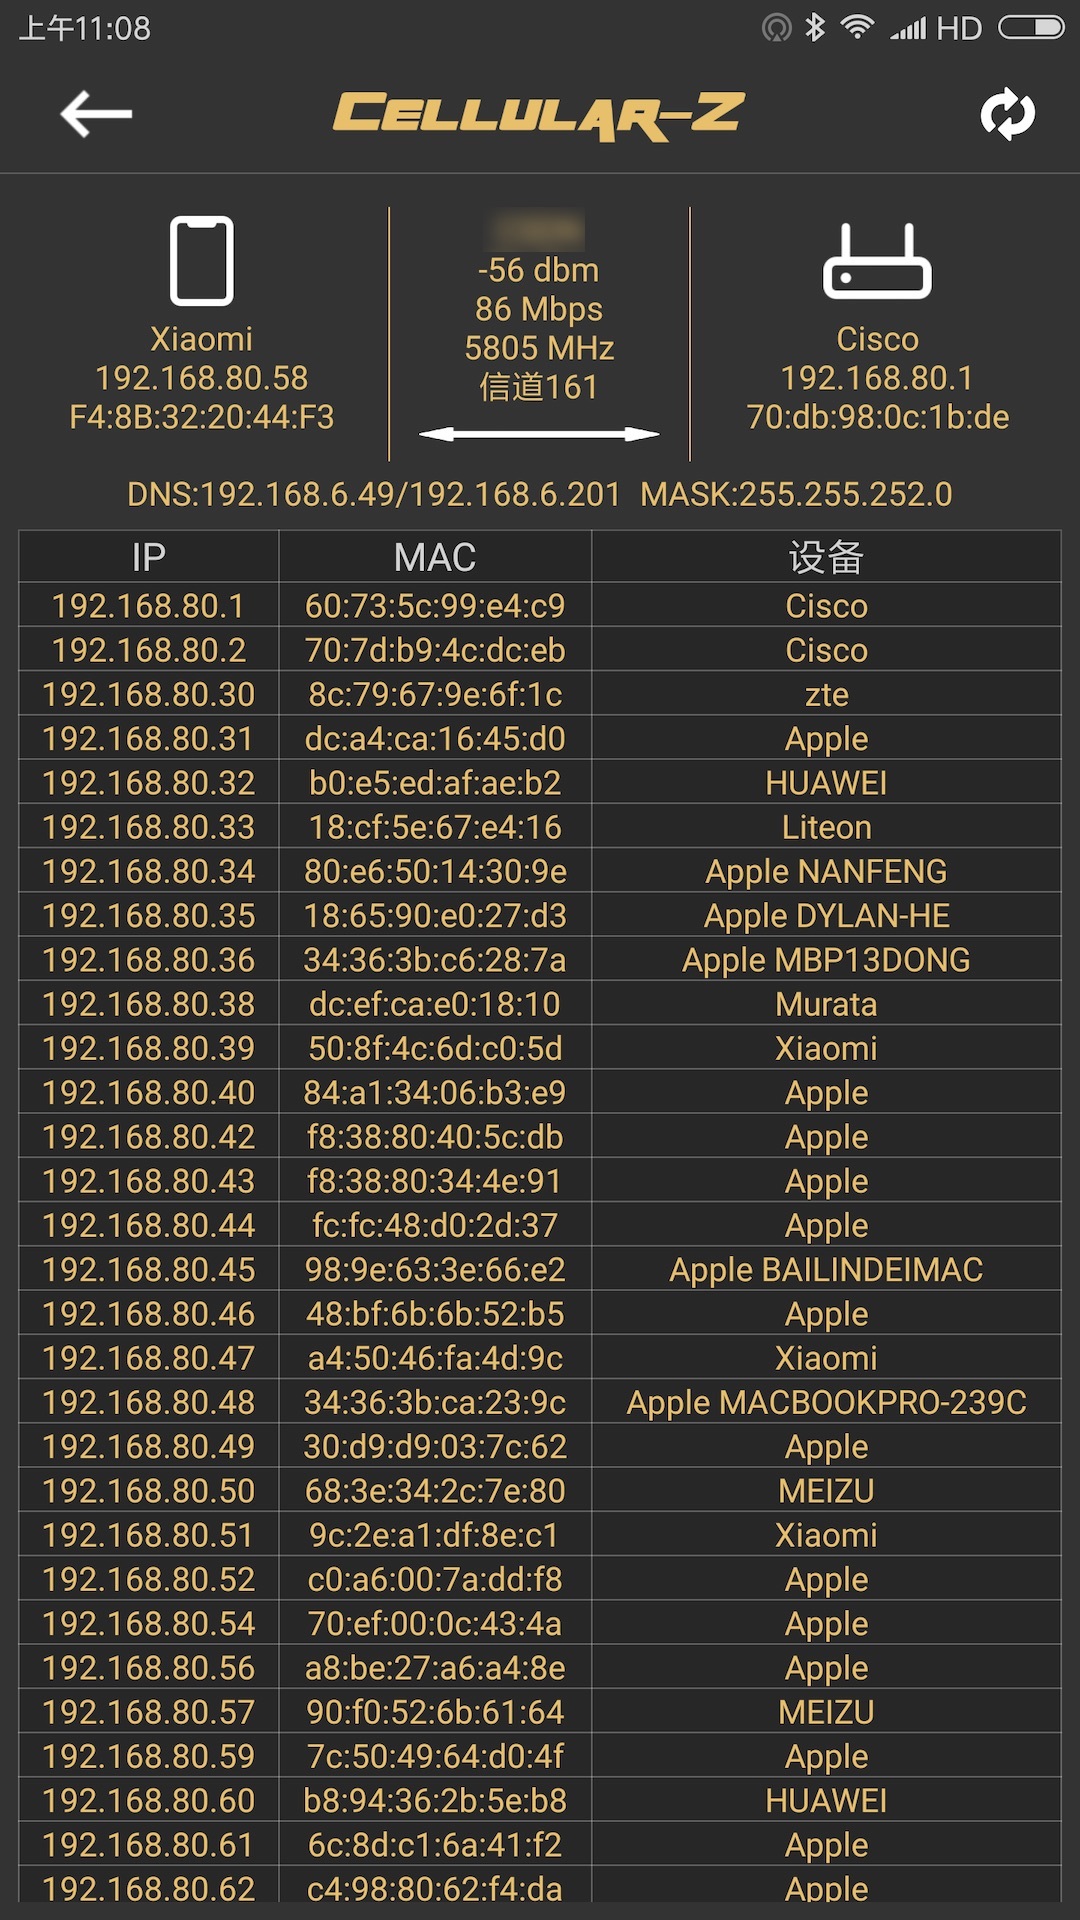Tap the back arrow icon
The image size is (1080, 1920).
click(96, 114)
